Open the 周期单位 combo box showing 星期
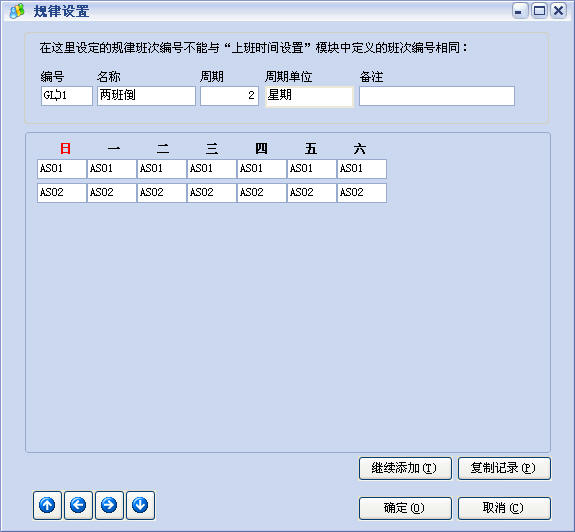 pyautogui.click(x=309, y=96)
